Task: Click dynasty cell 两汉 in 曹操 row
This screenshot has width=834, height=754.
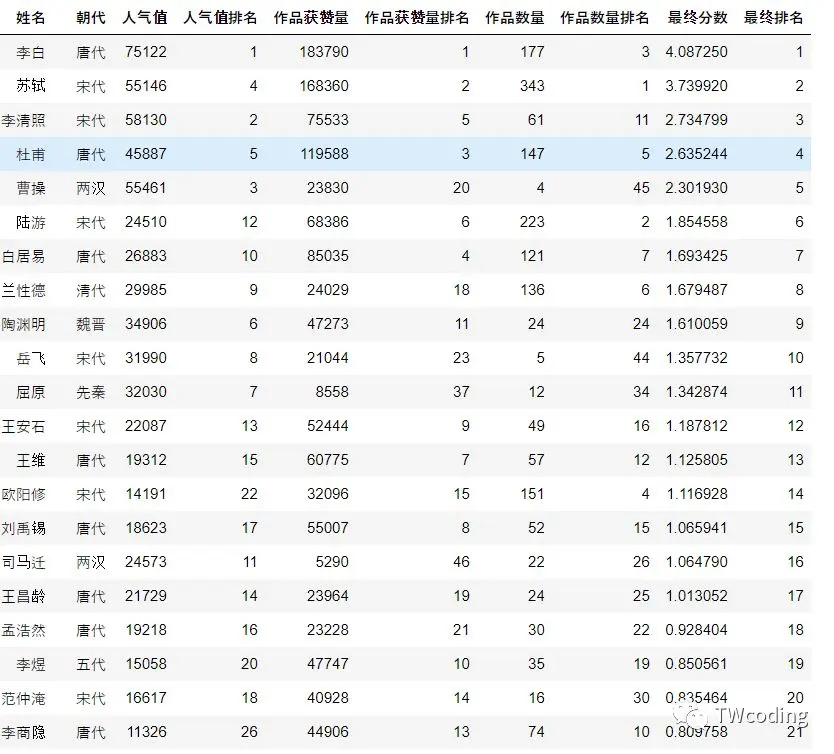Action: (90, 188)
